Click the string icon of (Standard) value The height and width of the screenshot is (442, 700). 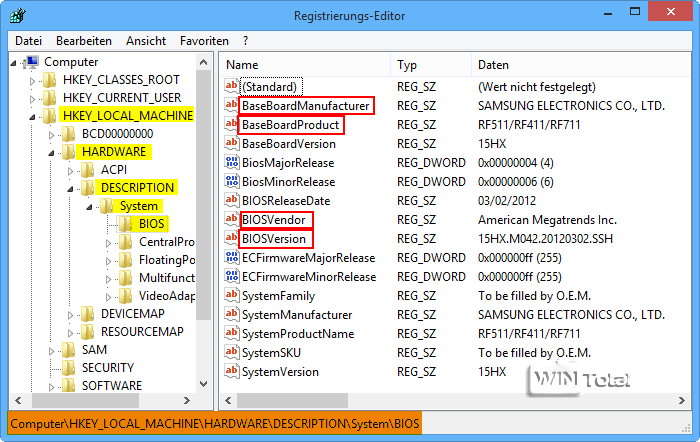231,86
